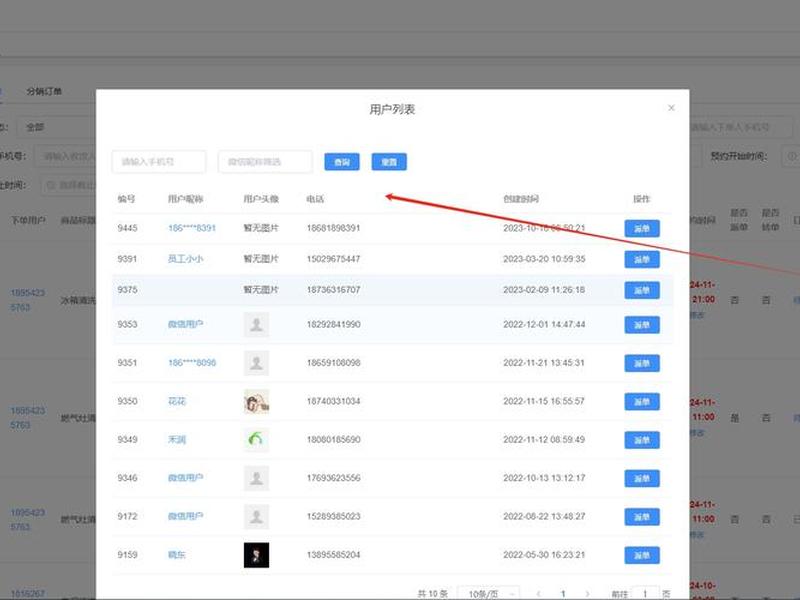
Task: Click 派单 for user 9353
Action: [642, 324]
